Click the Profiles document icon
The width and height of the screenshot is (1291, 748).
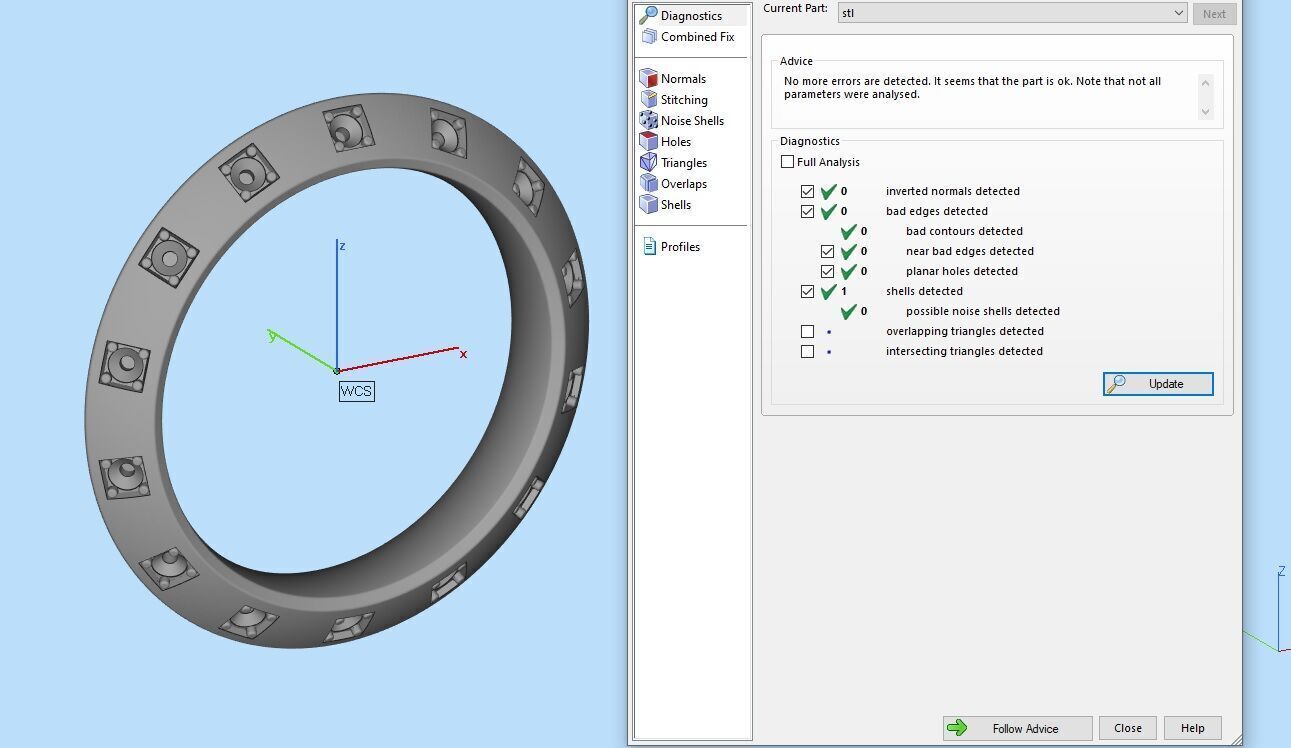[649, 247]
